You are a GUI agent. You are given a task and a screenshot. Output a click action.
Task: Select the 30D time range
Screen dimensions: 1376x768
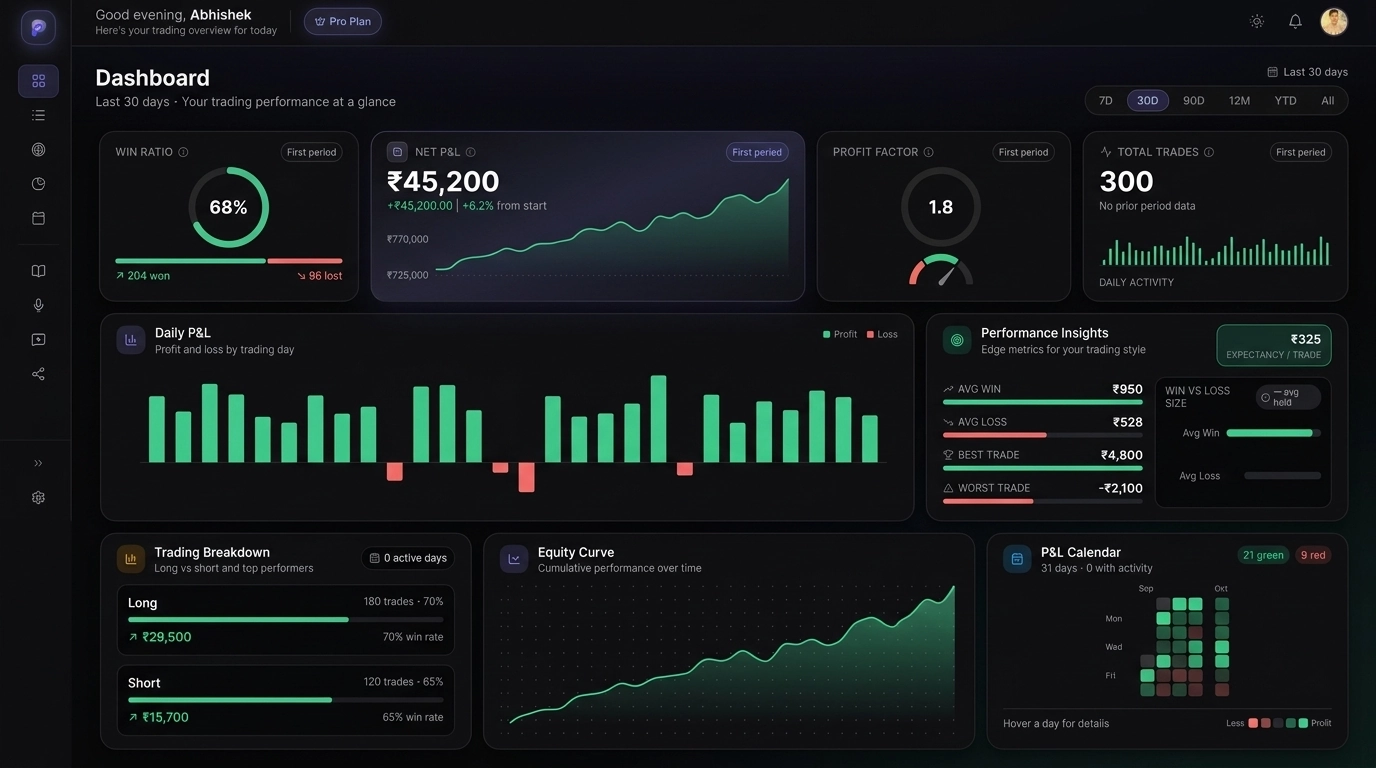[1147, 100]
